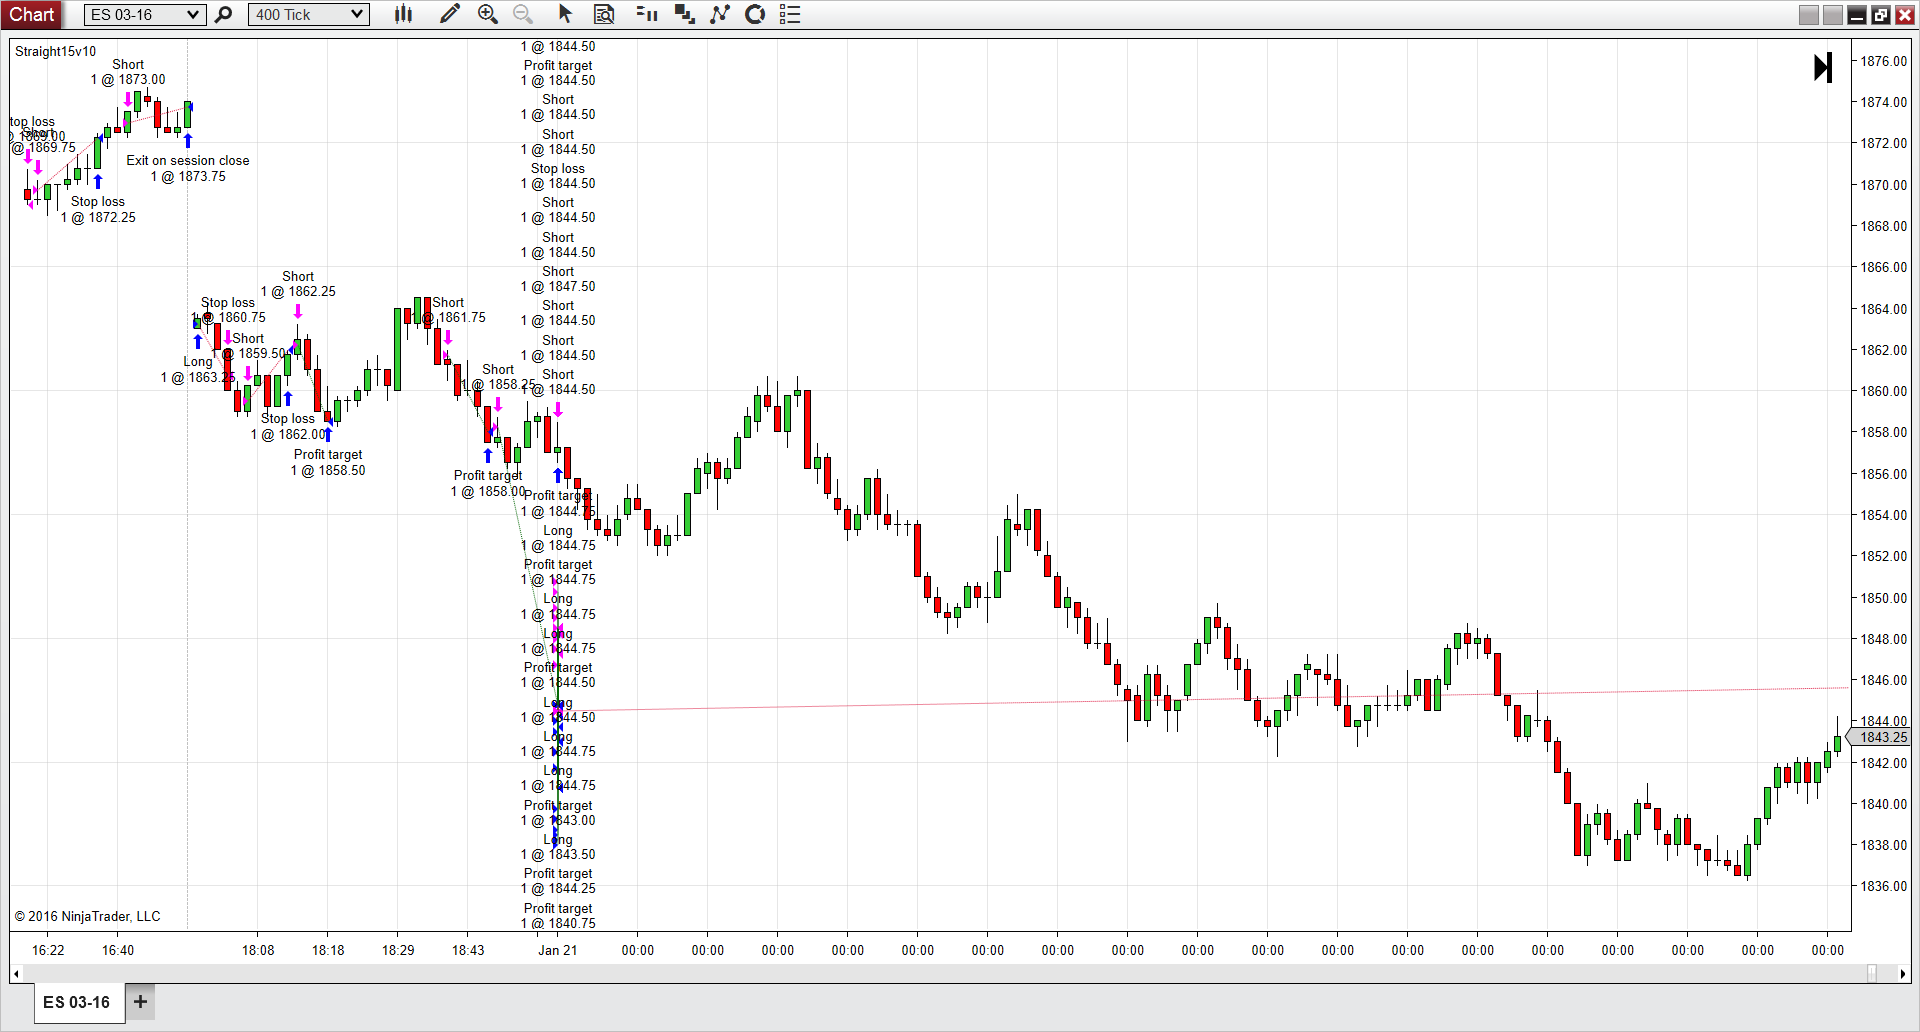Click the '1 @ 1873.00' short entry label

tap(128, 79)
